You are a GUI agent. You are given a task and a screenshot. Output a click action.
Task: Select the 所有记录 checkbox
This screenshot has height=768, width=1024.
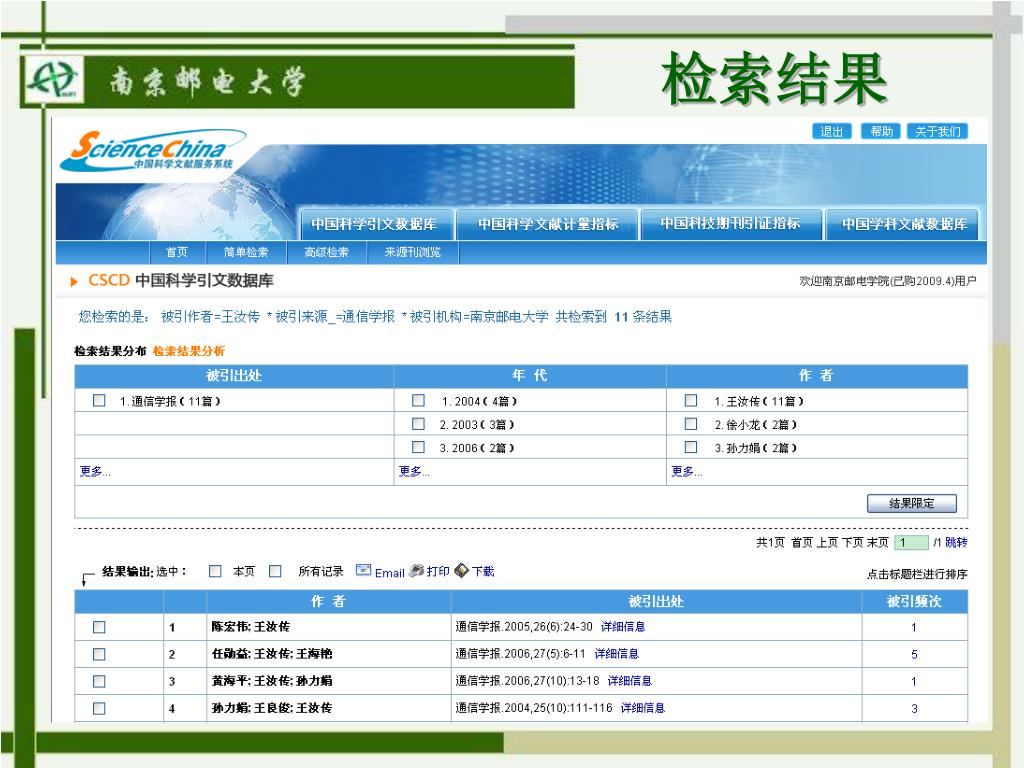click(x=275, y=572)
